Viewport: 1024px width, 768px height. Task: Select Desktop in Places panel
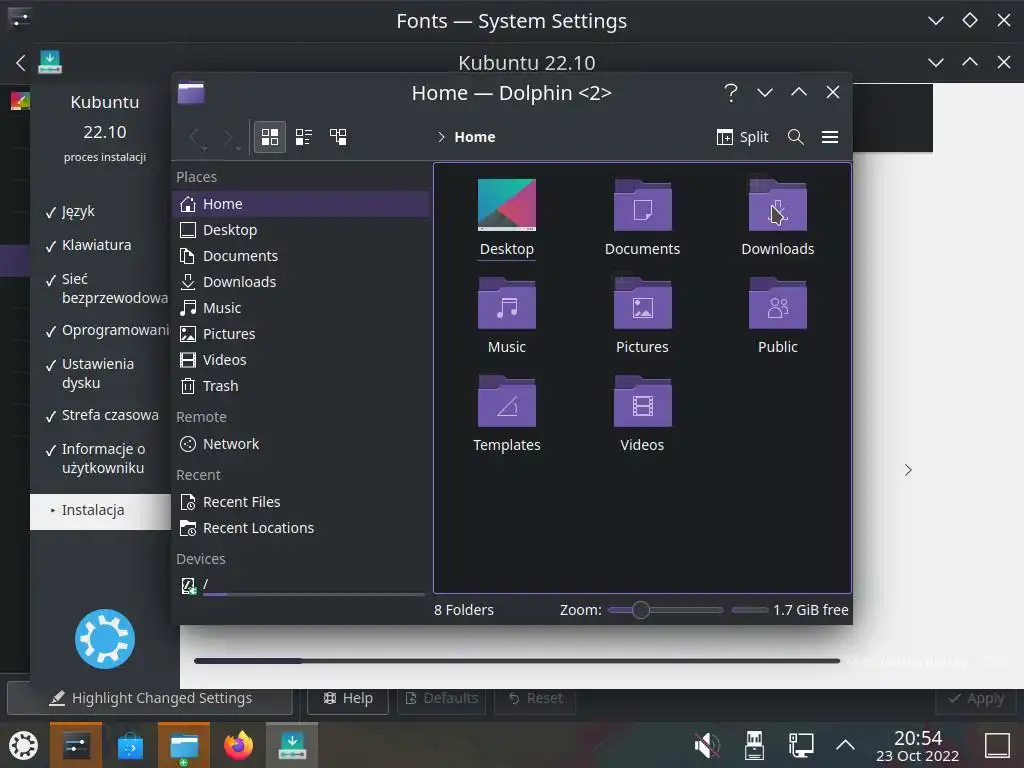pos(300,230)
